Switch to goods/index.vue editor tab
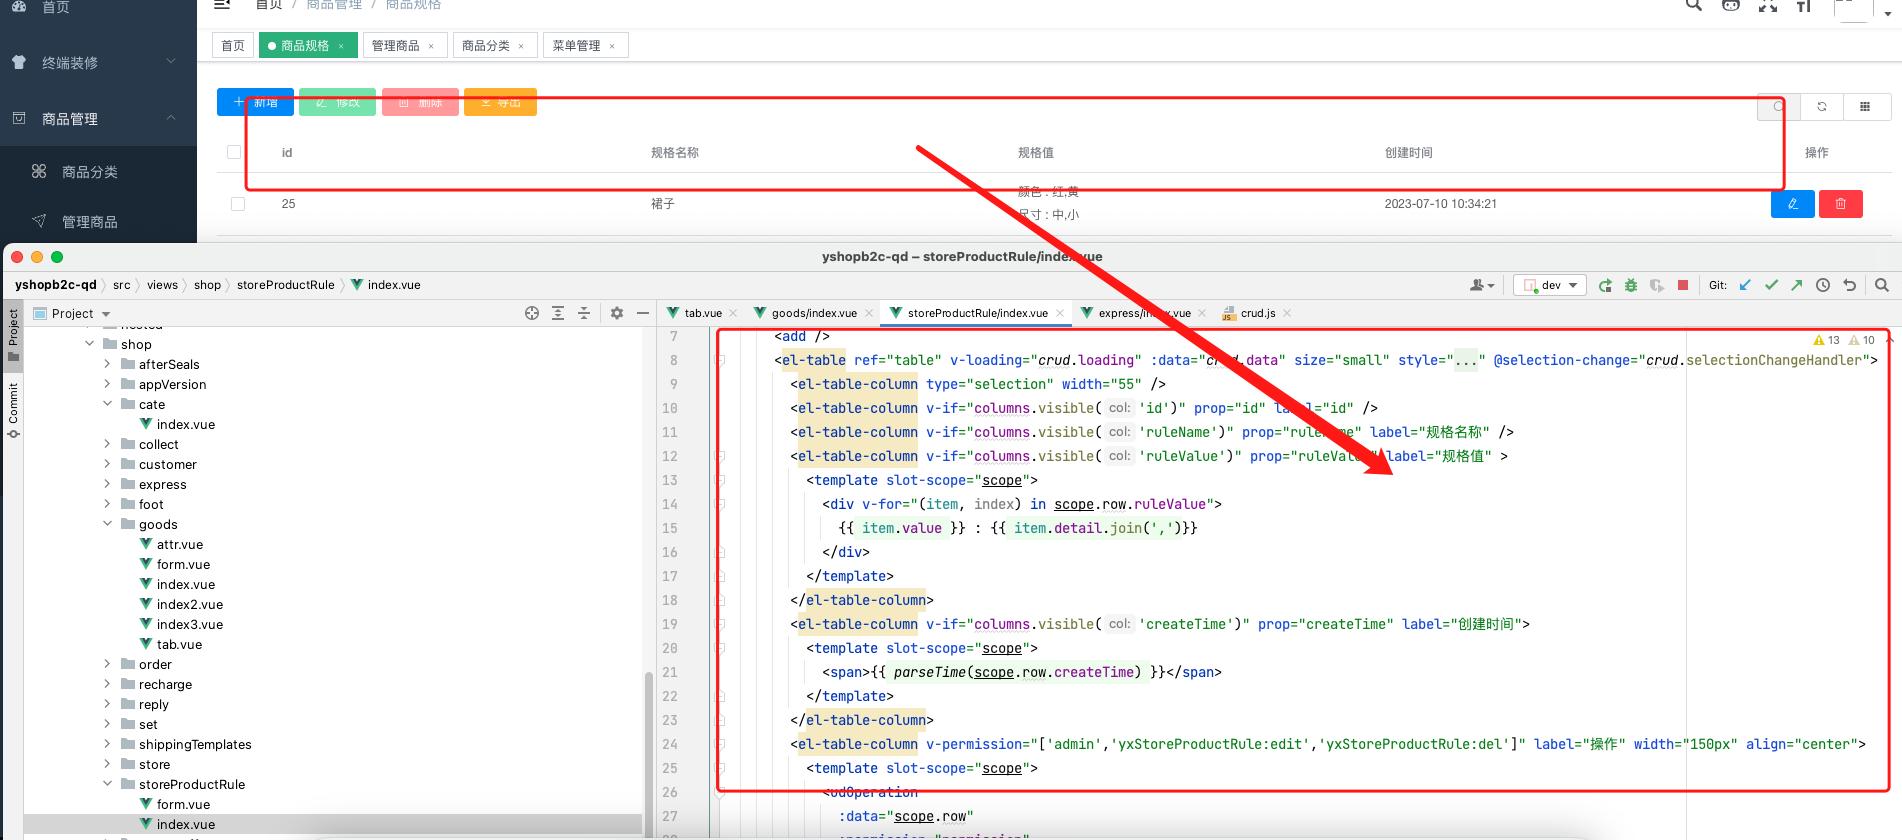The height and width of the screenshot is (840, 1902). pos(813,313)
